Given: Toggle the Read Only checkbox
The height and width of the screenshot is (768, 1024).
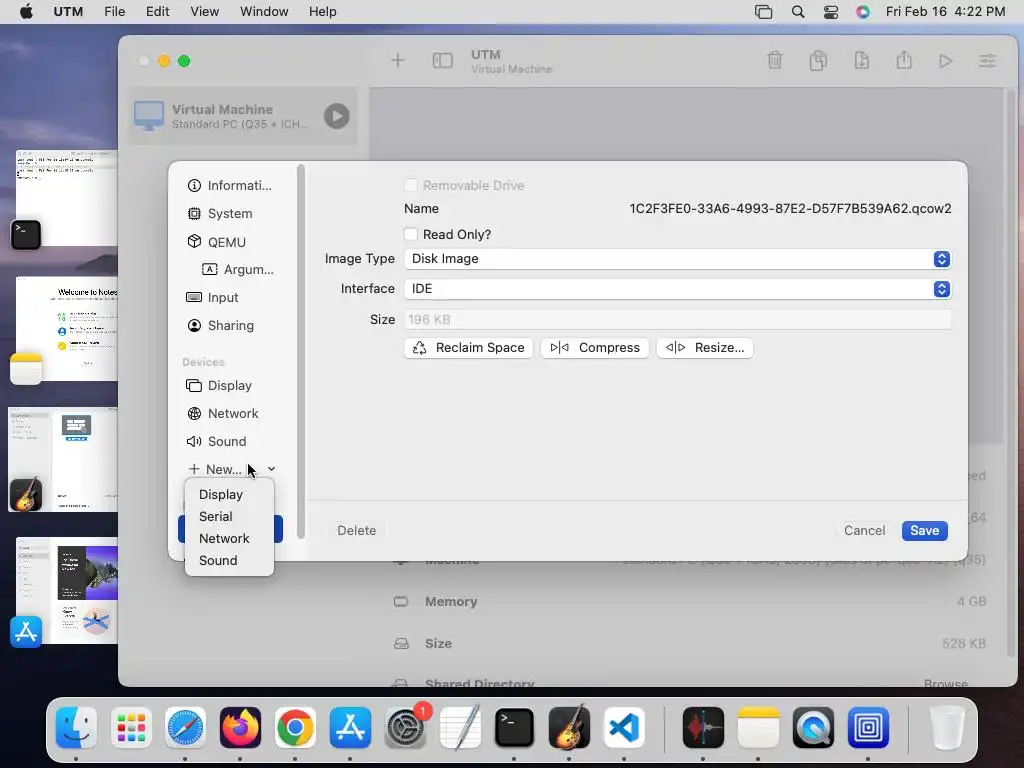Looking at the screenshot, I should pos(411,234).
